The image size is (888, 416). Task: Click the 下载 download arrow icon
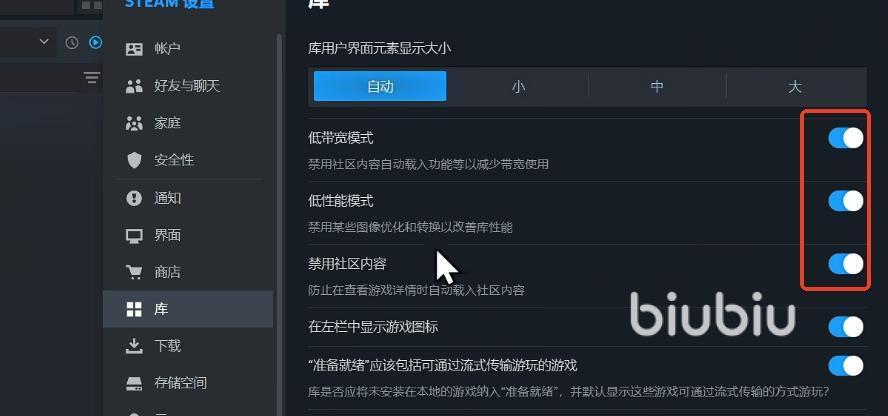(134, 345)
